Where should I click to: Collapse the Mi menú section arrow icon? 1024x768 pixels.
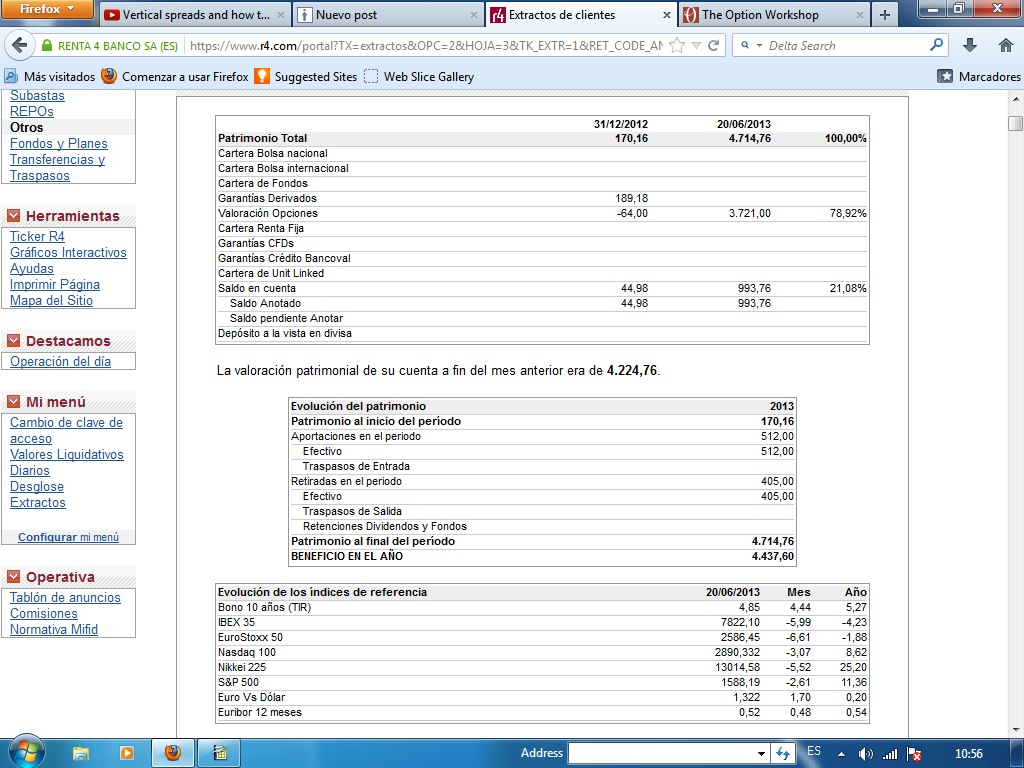point(14,402)
